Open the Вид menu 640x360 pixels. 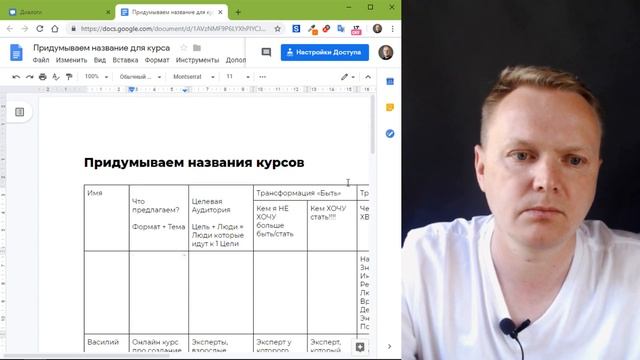coord(100,60)
